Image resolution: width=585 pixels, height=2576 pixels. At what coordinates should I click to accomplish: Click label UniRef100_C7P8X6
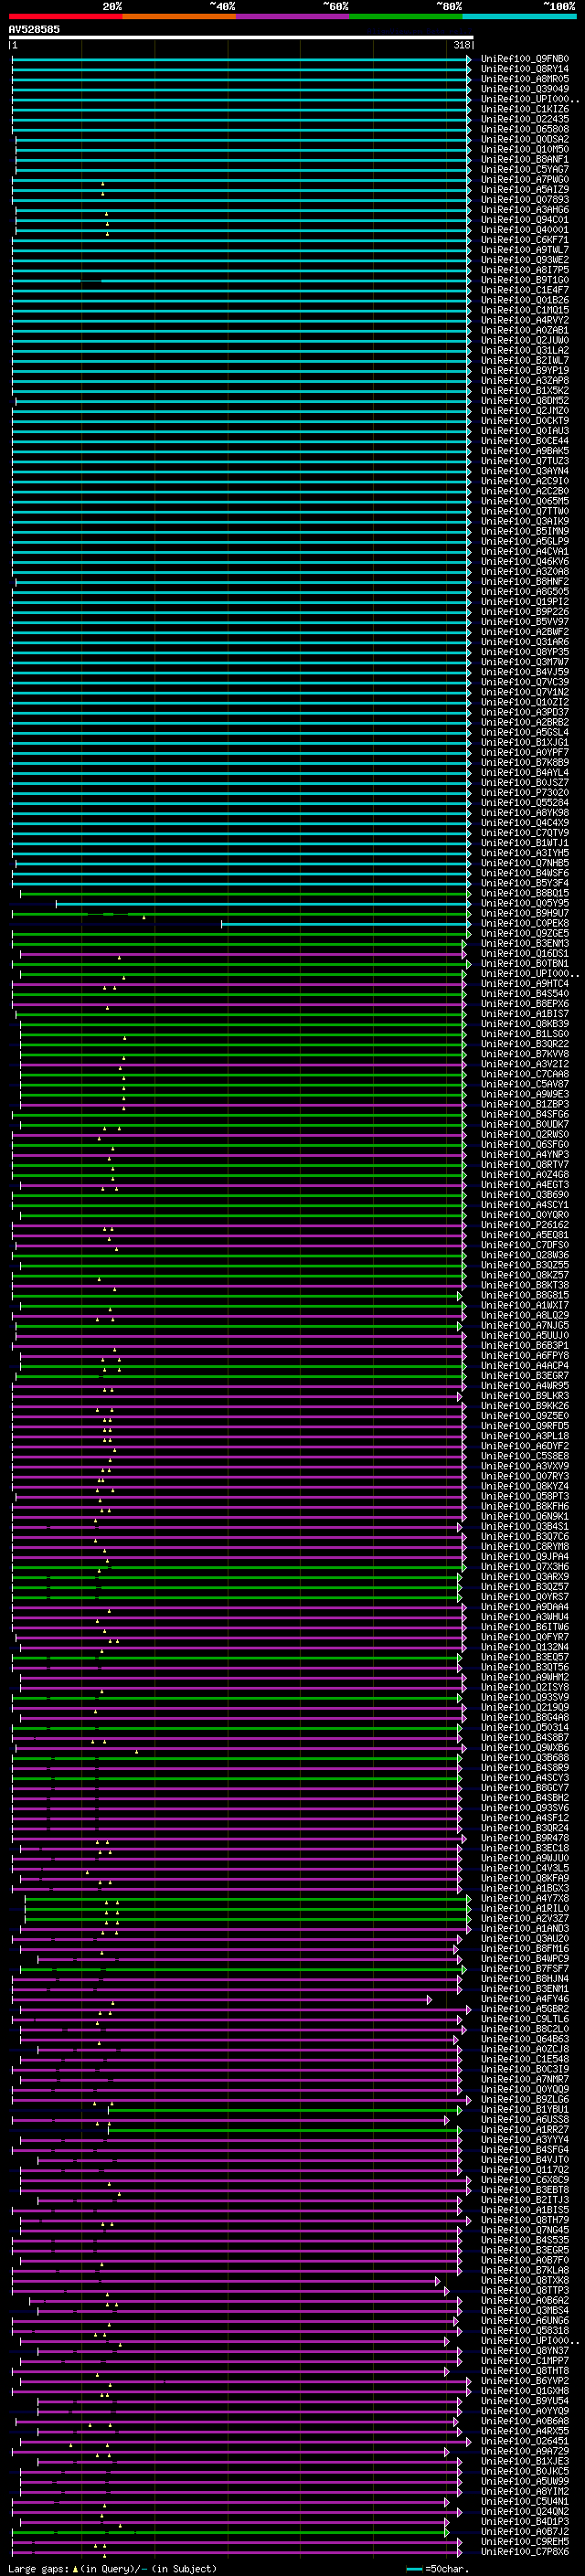tap(525, 2551)
